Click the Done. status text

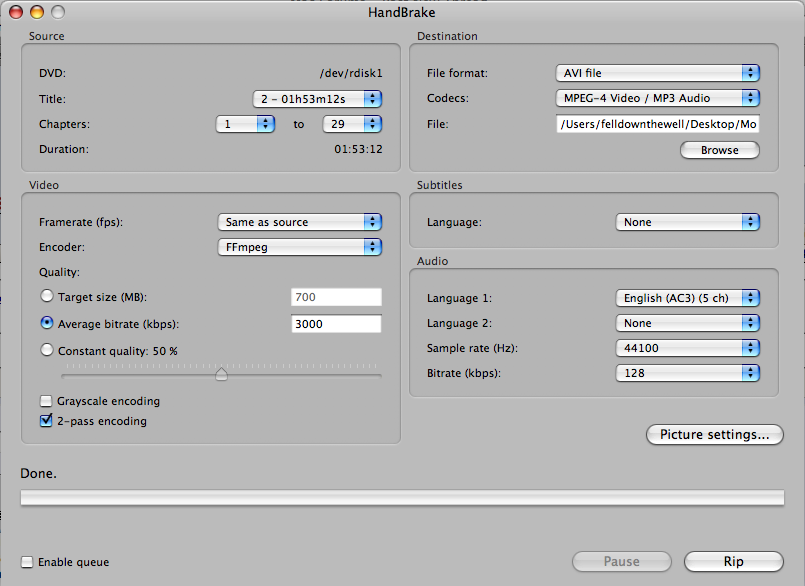39,474
